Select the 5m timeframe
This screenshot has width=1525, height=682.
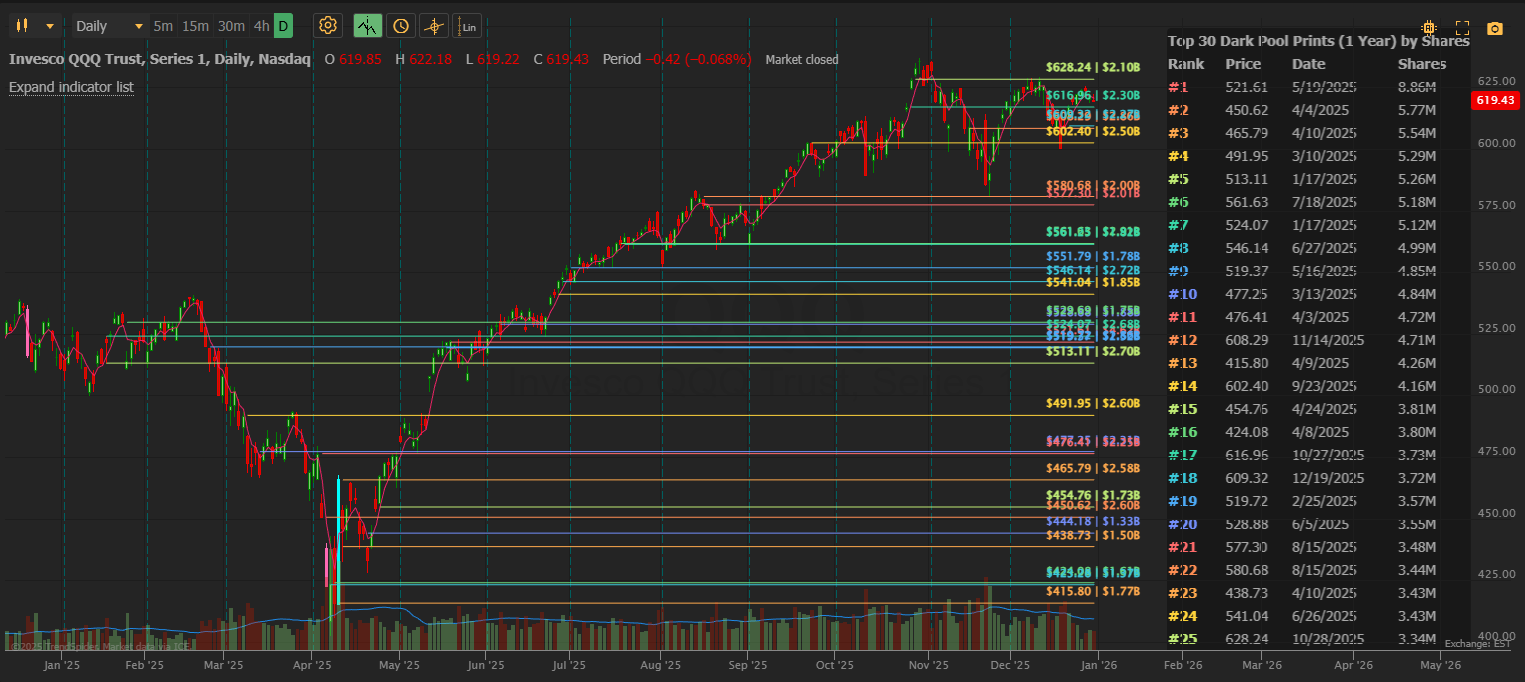tap(162, 25)
